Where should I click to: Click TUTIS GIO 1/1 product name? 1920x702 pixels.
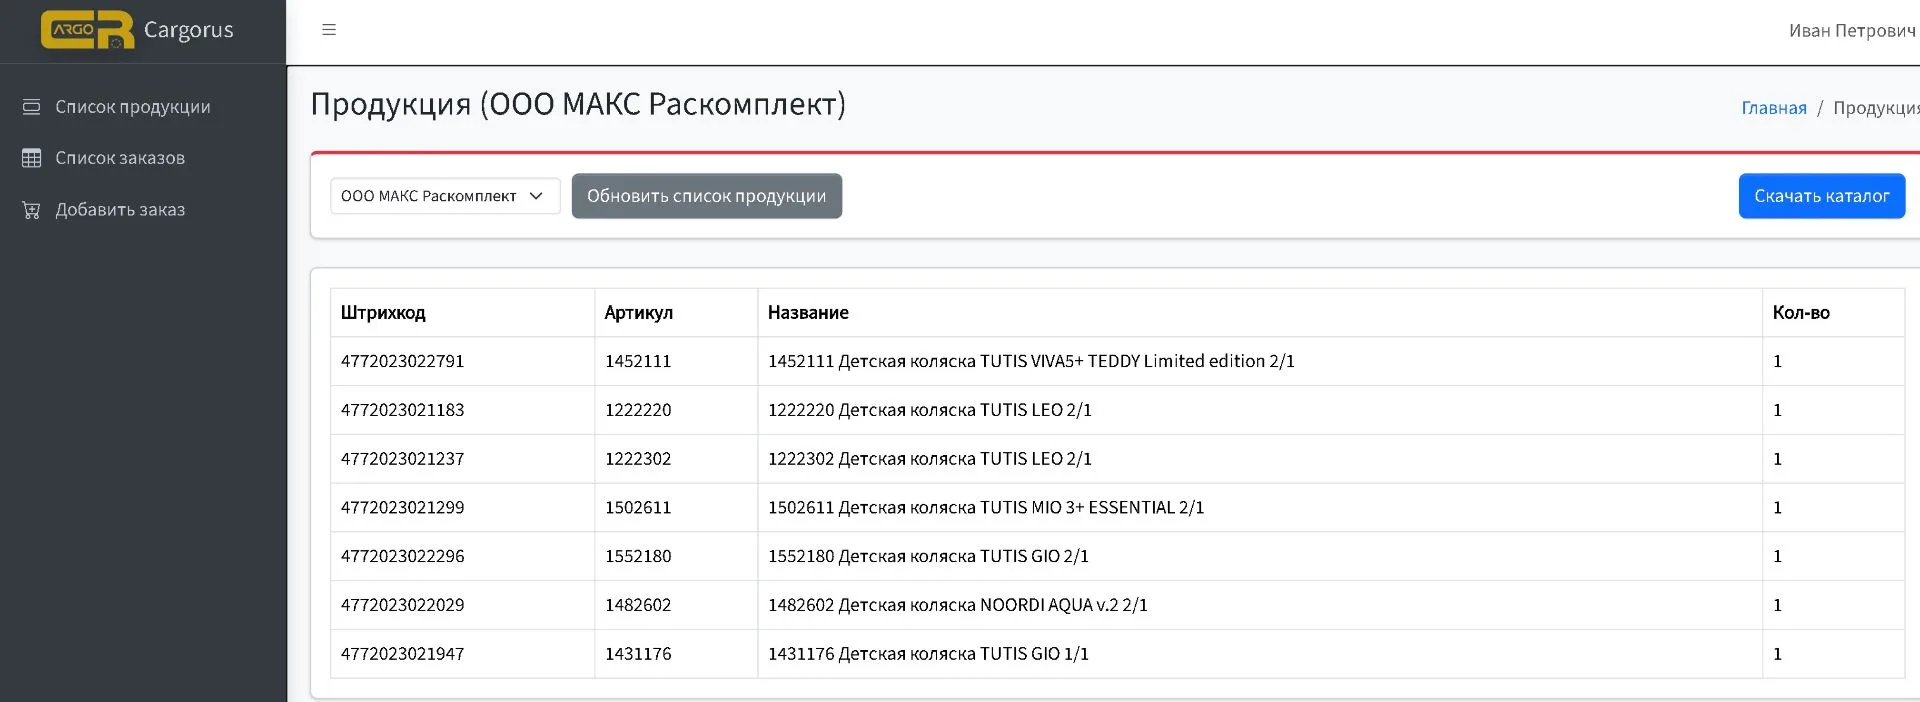[x=928, y=654]
